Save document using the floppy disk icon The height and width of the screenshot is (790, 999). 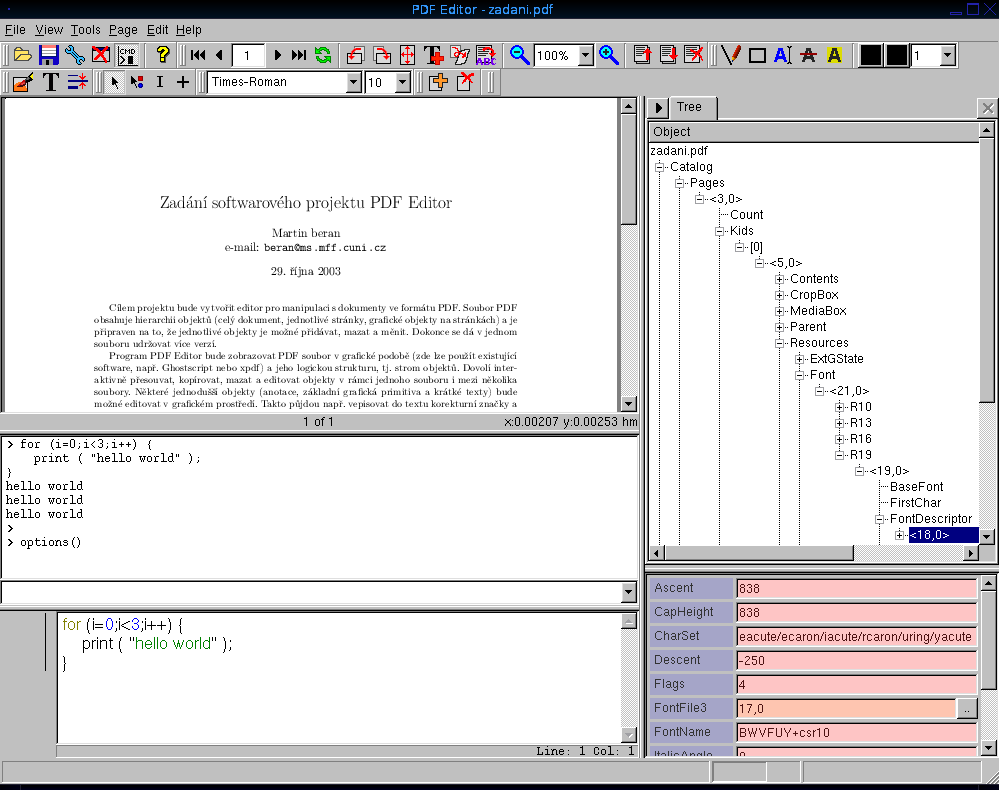[x=48, y=55]
